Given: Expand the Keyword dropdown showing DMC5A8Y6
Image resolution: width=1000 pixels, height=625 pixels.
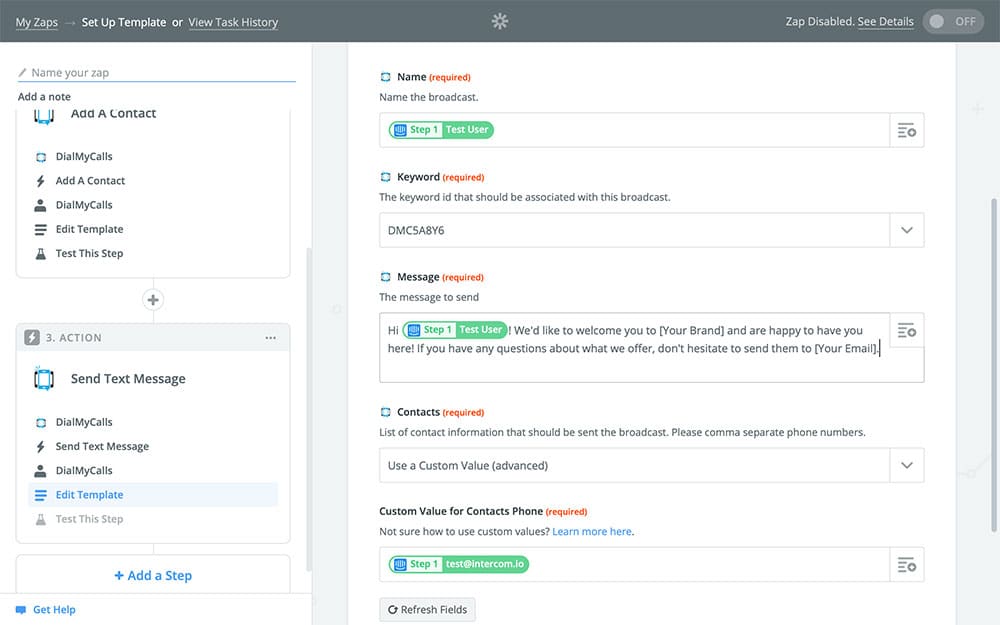Looking at the screenshot, I should 906,230.
